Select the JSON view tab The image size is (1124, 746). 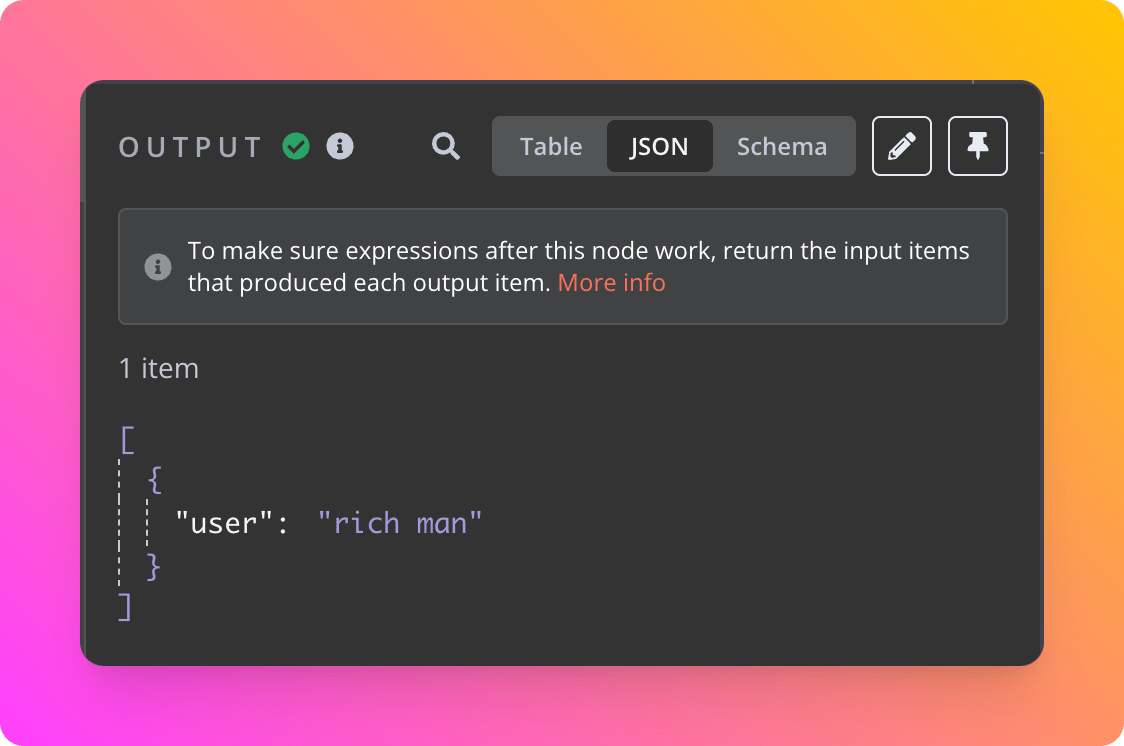coord(659,146)
